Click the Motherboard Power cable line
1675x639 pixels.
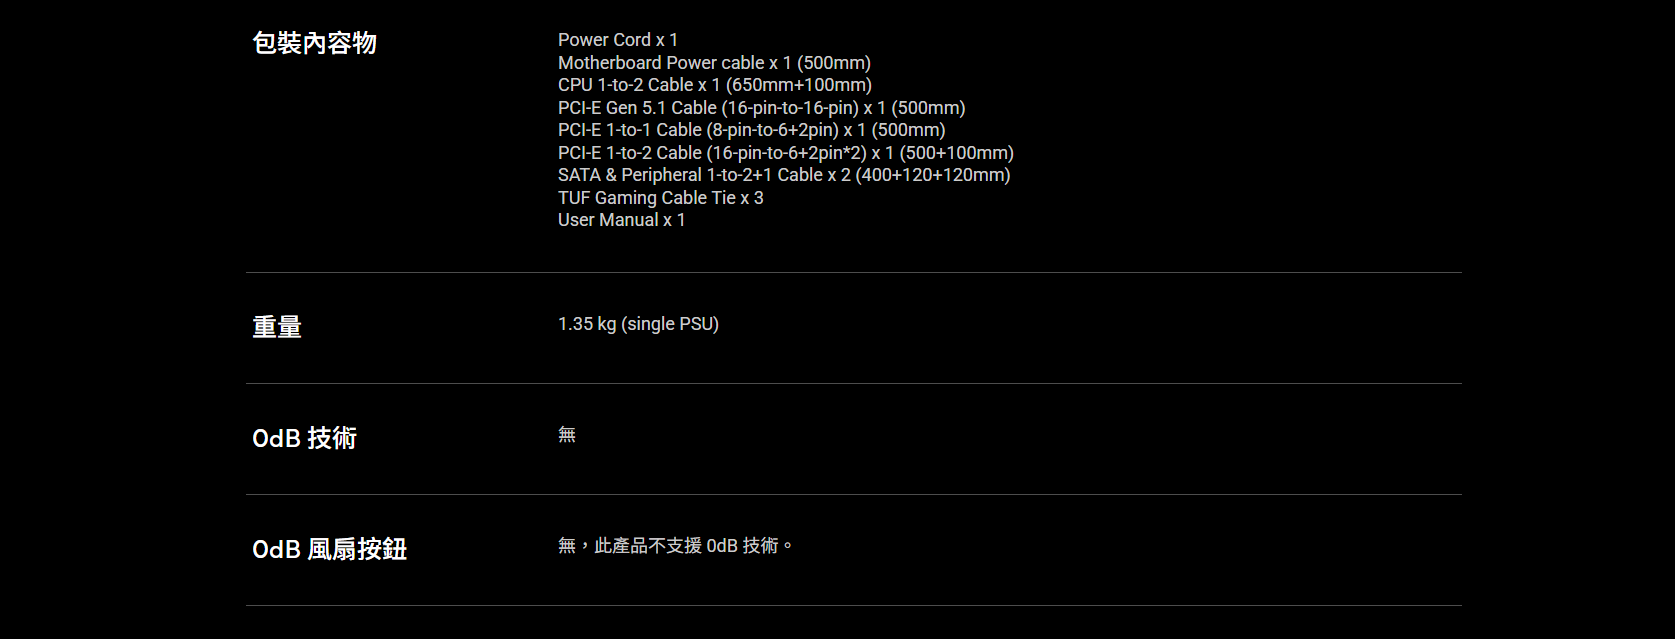pyautogui.click(x=714, y=63)
